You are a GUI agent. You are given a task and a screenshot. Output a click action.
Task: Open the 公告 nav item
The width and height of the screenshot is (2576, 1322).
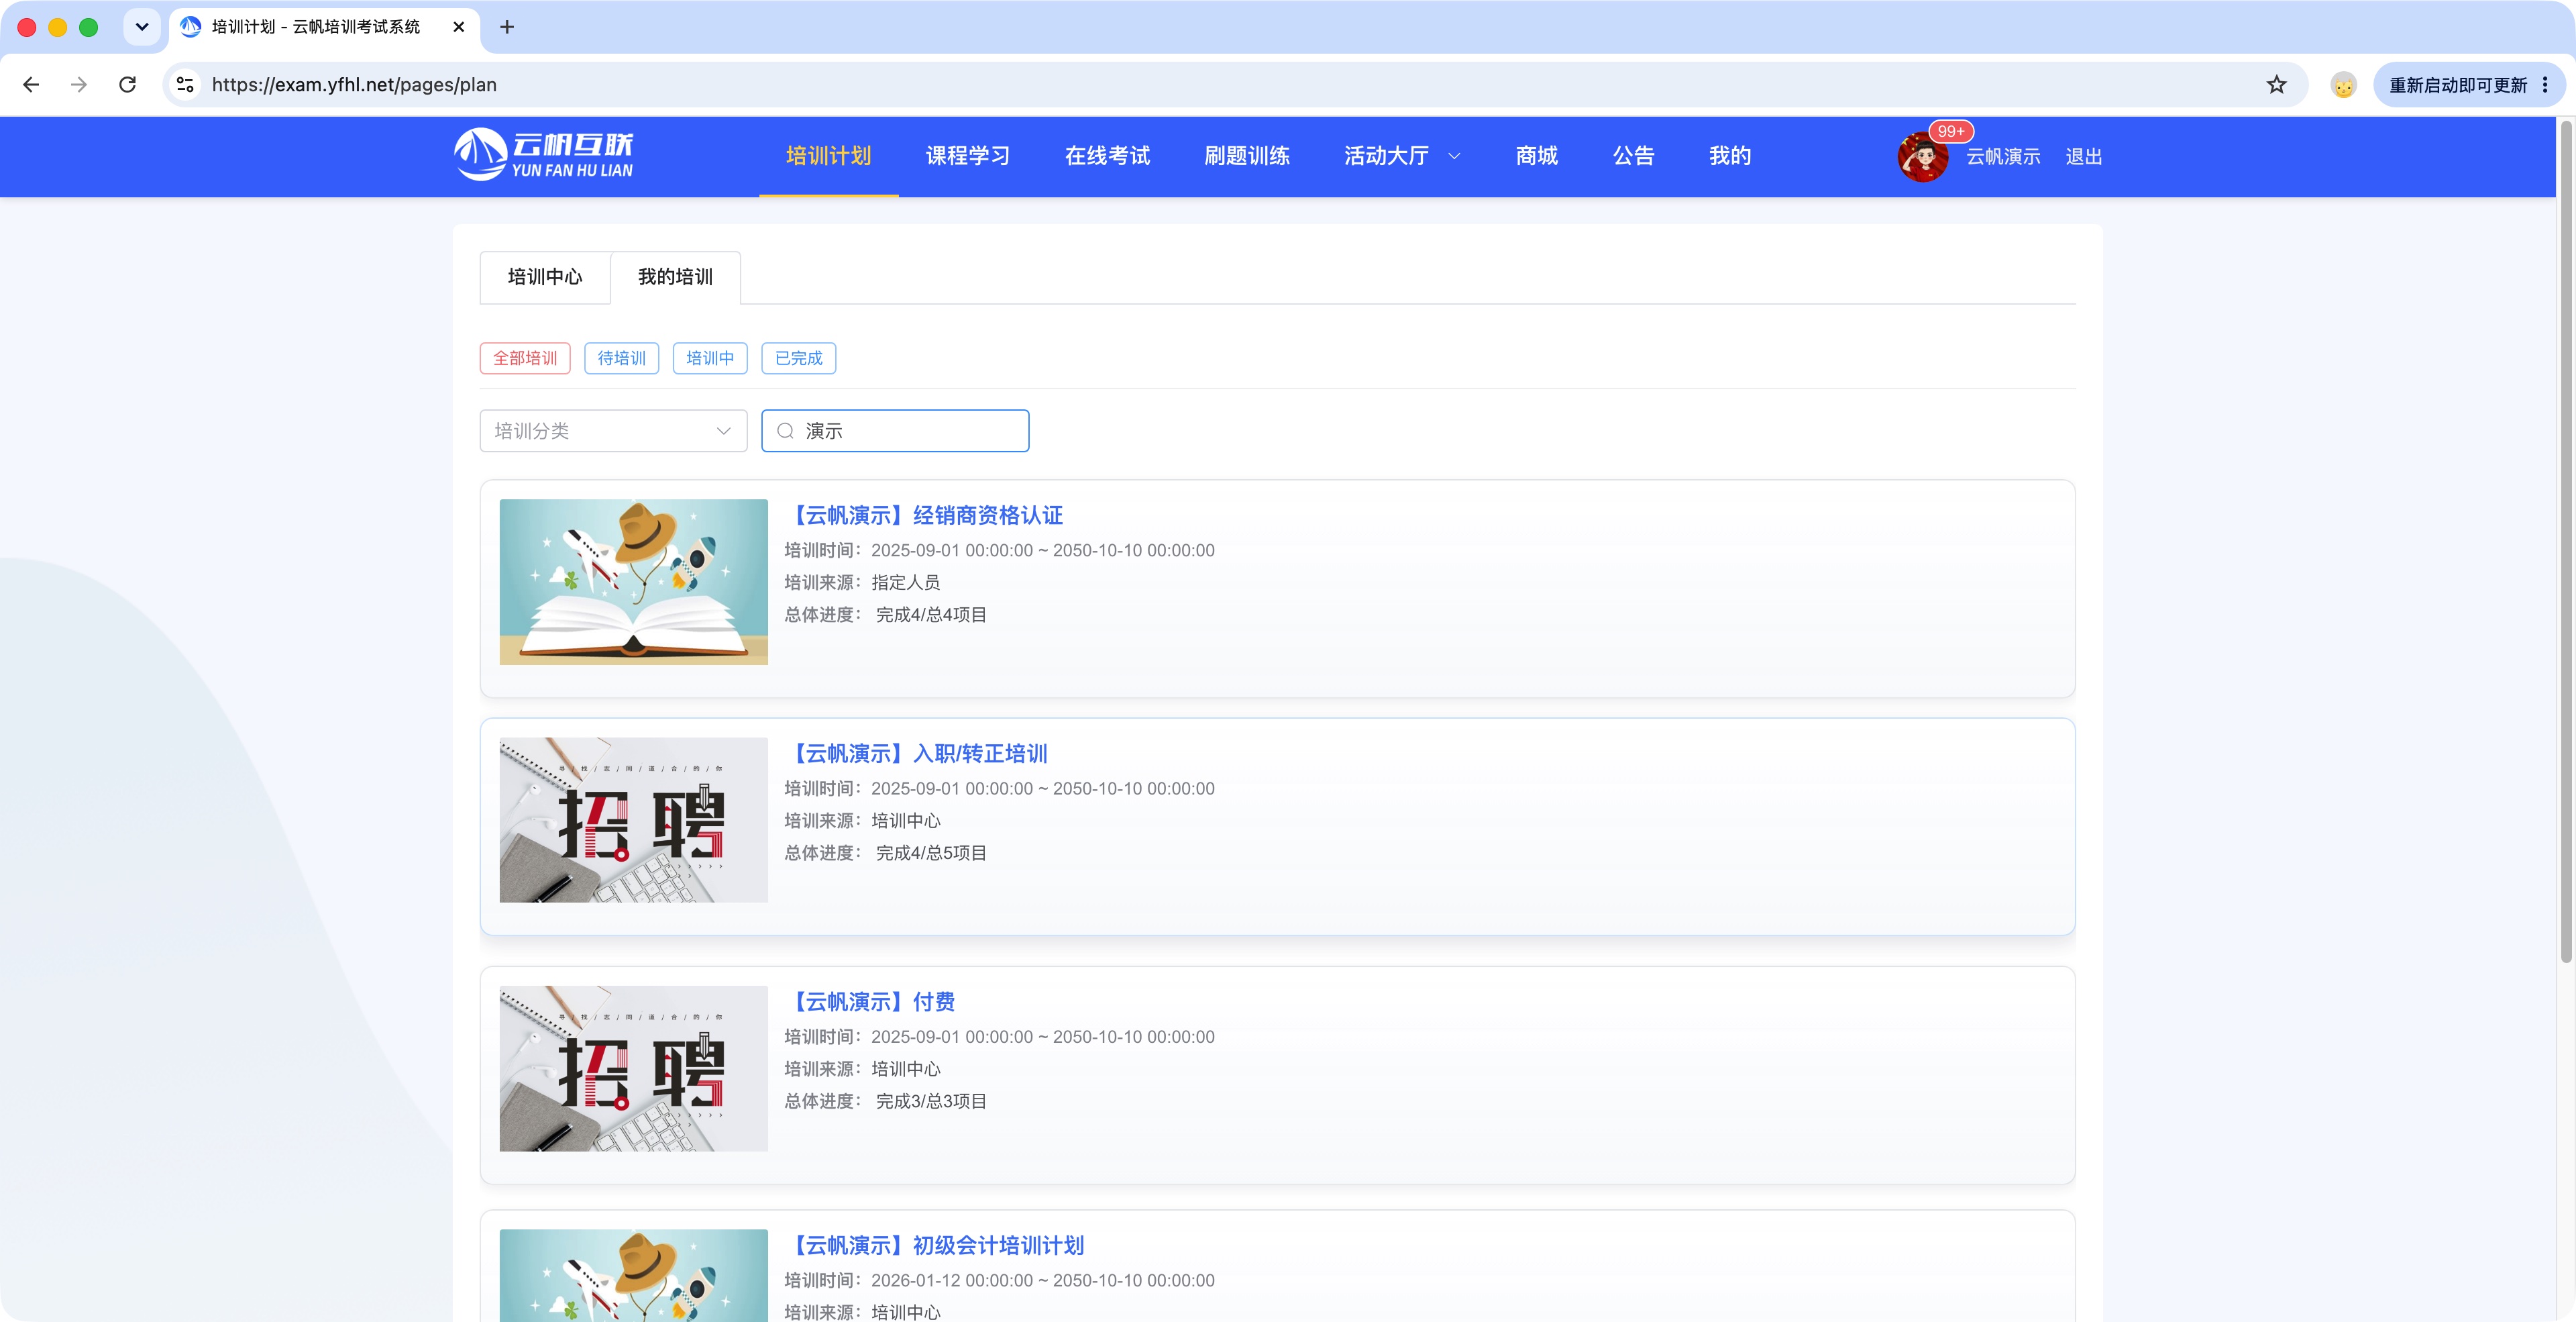pos(1633,156)
